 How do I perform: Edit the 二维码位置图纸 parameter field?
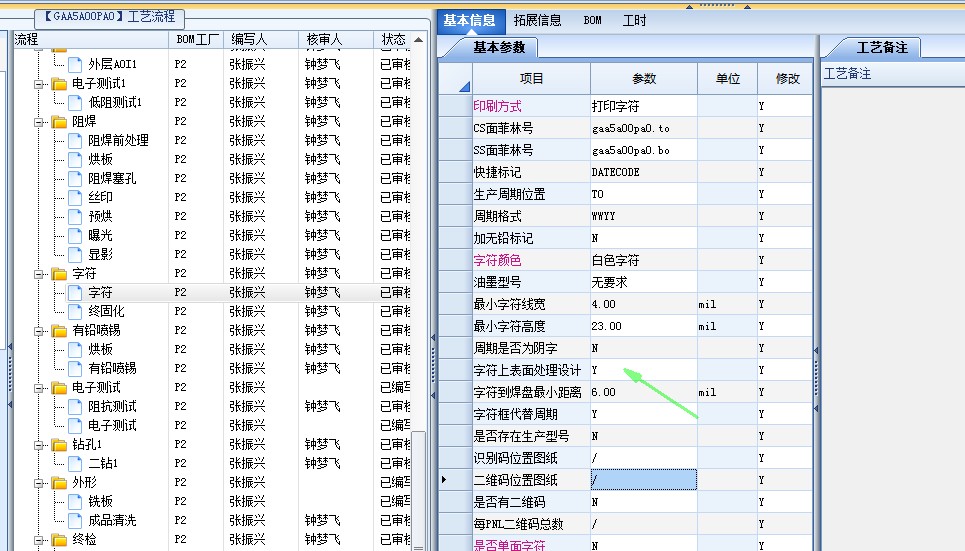click(x=644, y=480)
